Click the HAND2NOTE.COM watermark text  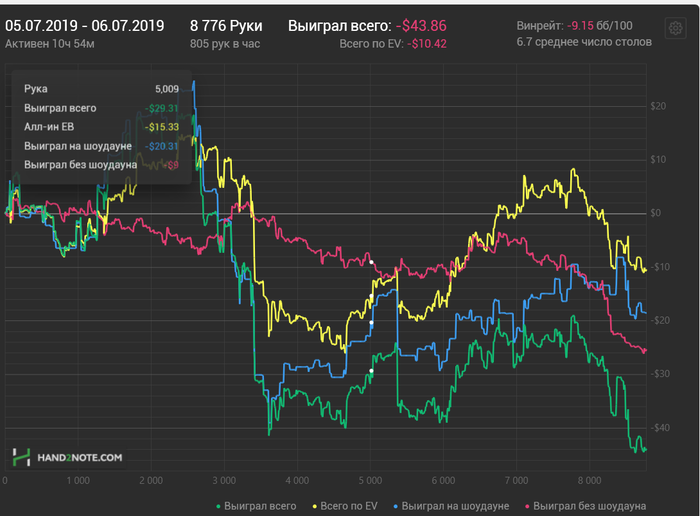80,458
